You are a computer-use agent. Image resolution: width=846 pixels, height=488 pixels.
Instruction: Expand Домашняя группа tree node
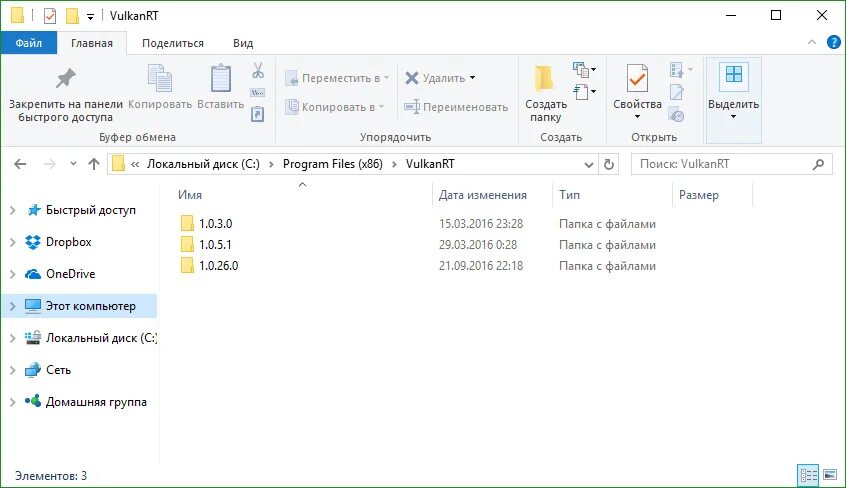tap(13, 403)
